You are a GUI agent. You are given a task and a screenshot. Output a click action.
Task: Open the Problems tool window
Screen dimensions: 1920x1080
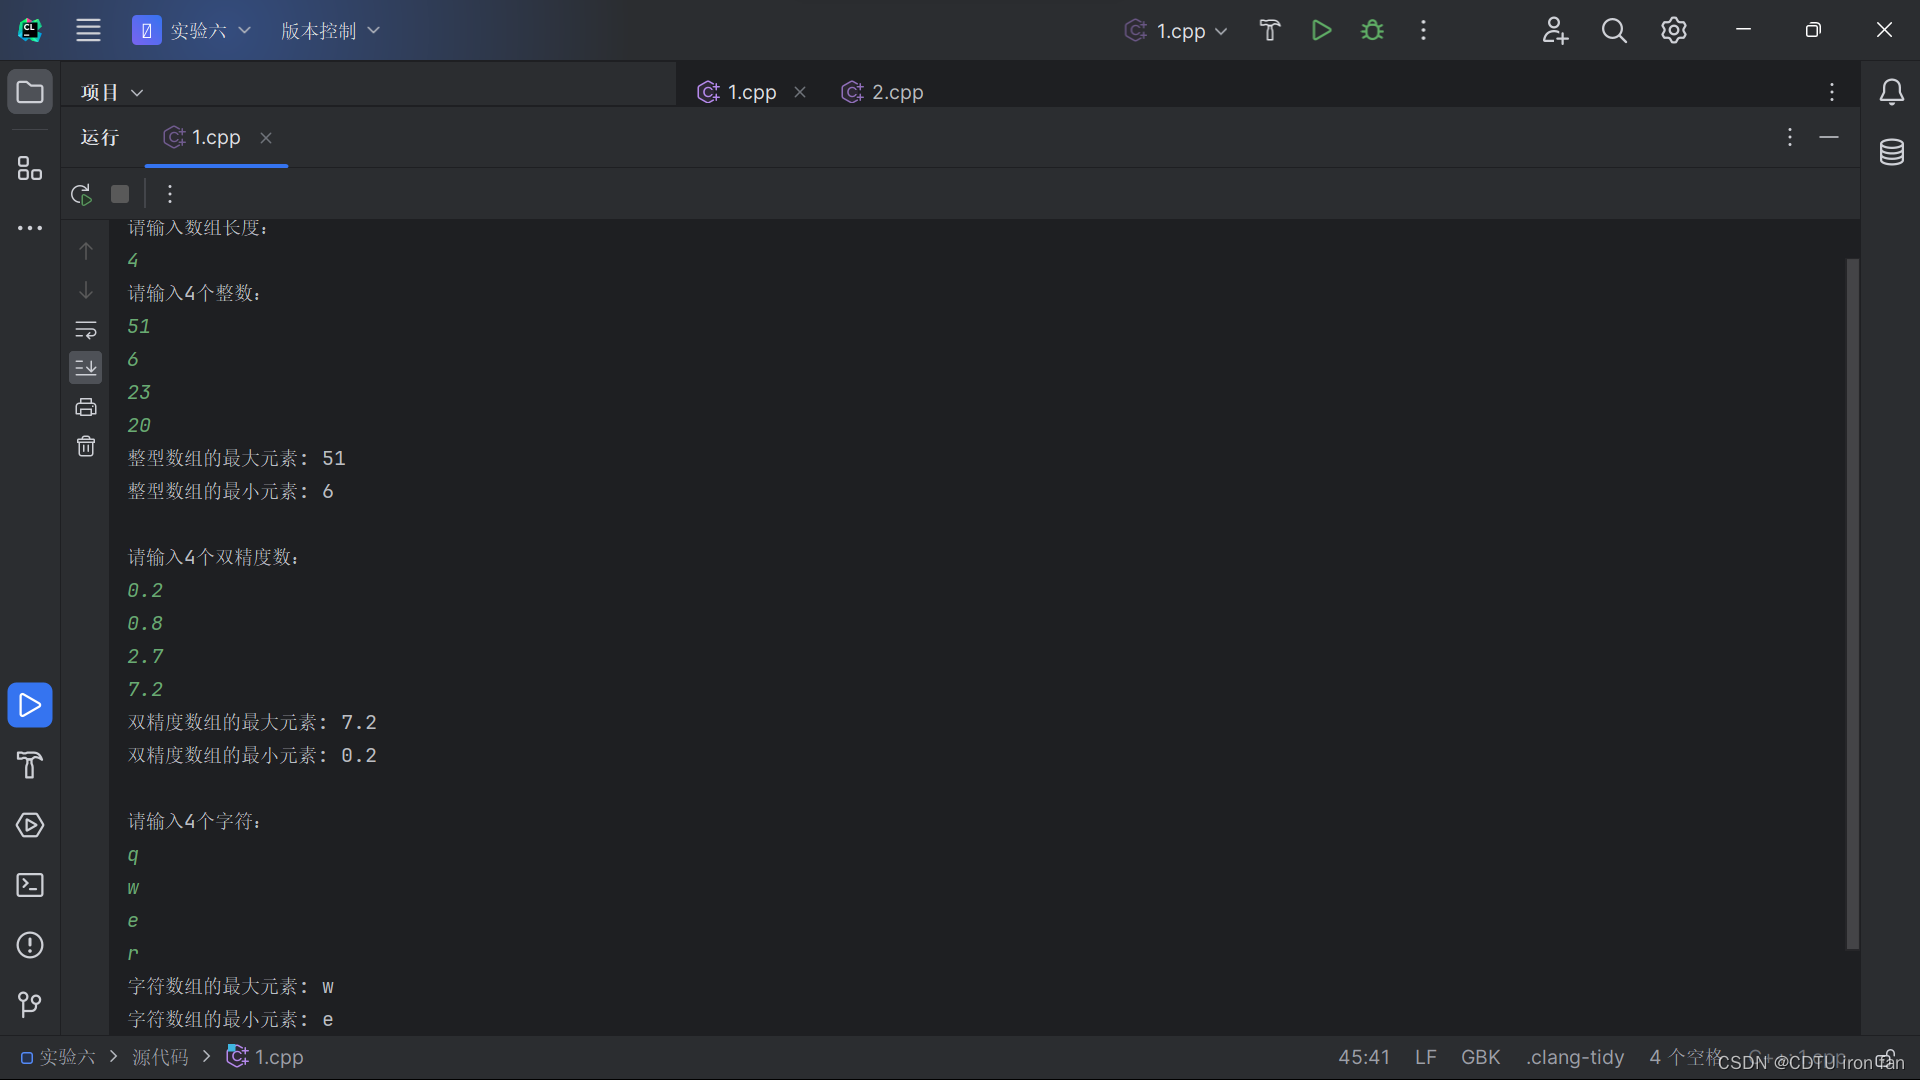(30, 945)
